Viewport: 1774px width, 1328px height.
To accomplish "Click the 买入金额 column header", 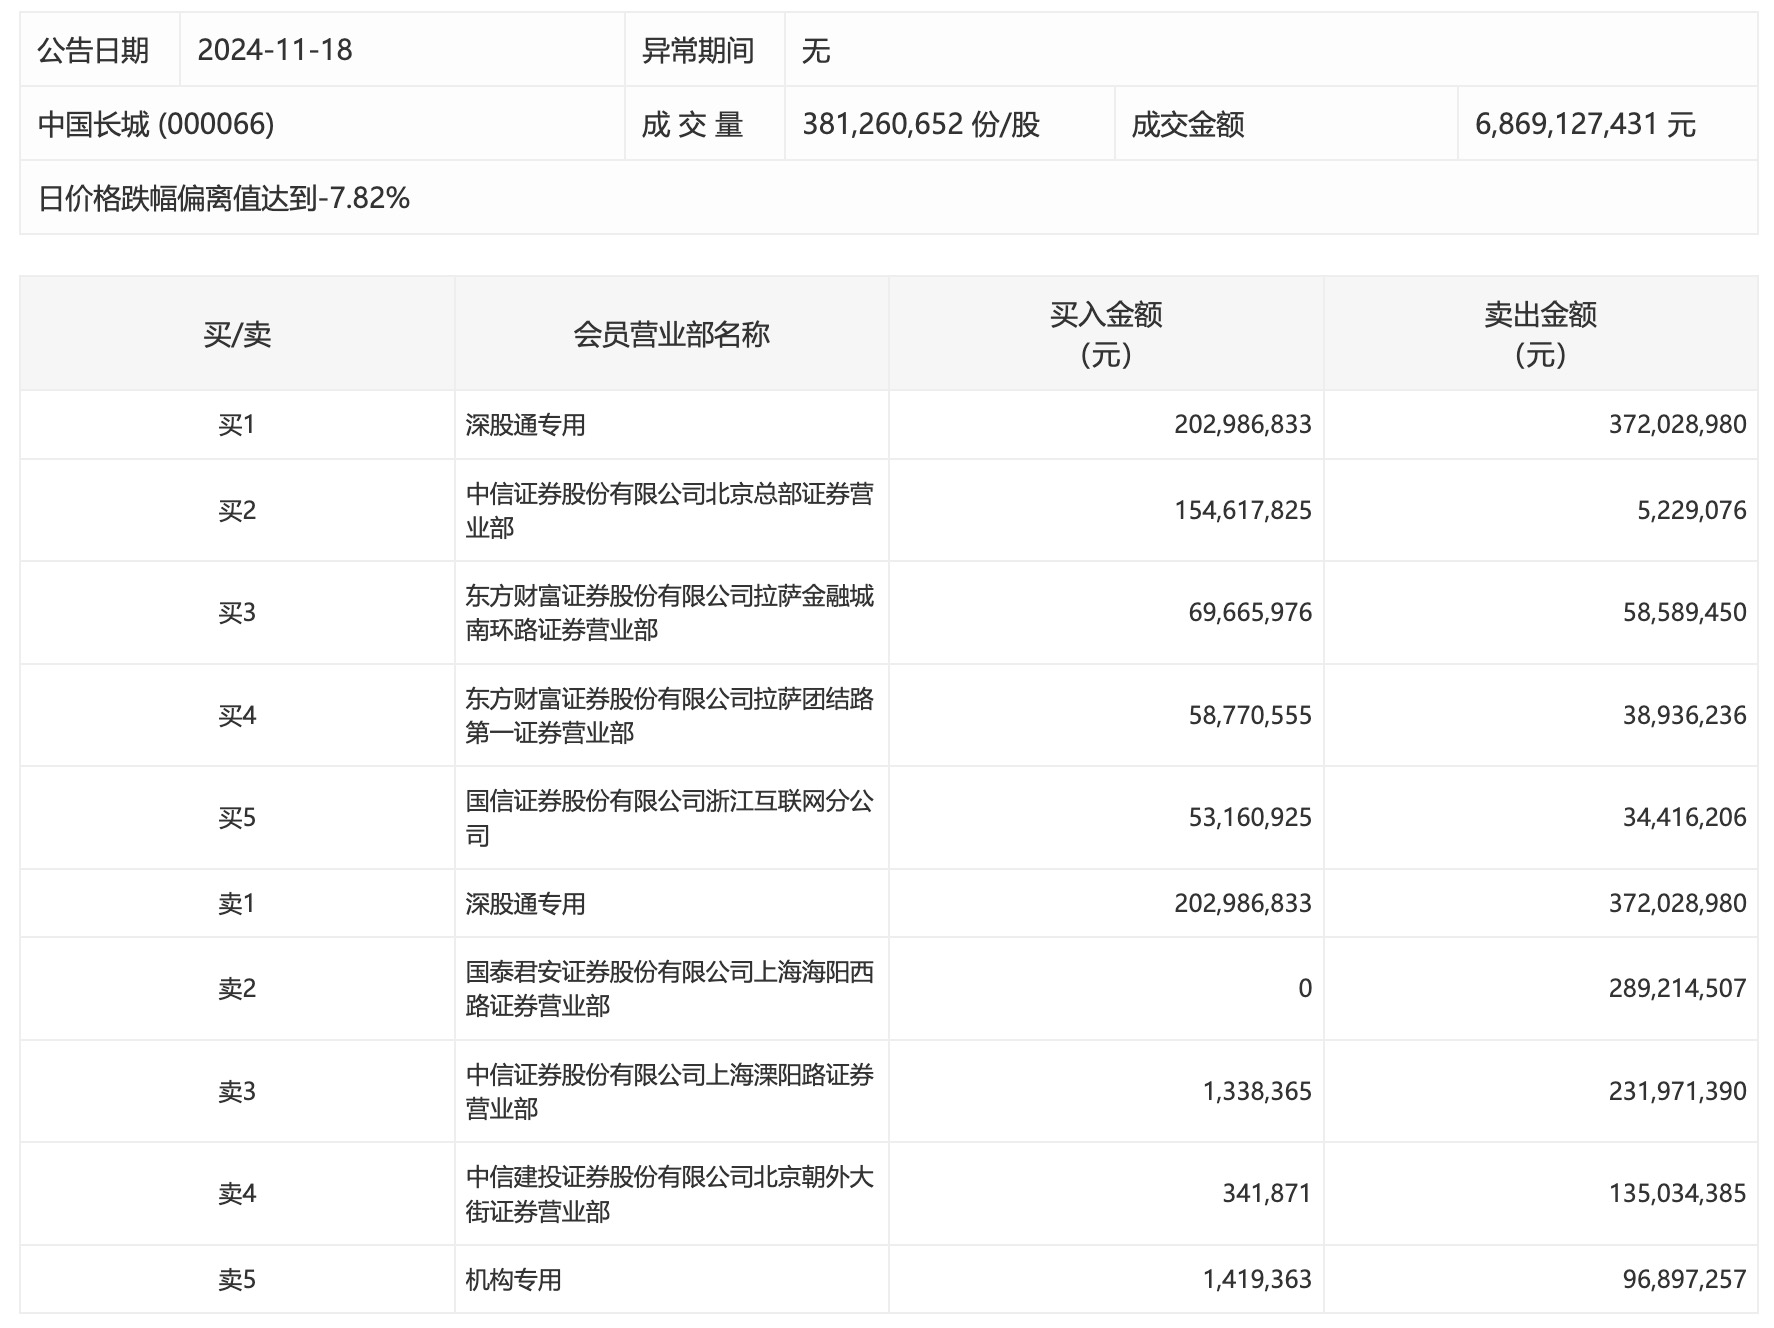I will point(1106,334).
